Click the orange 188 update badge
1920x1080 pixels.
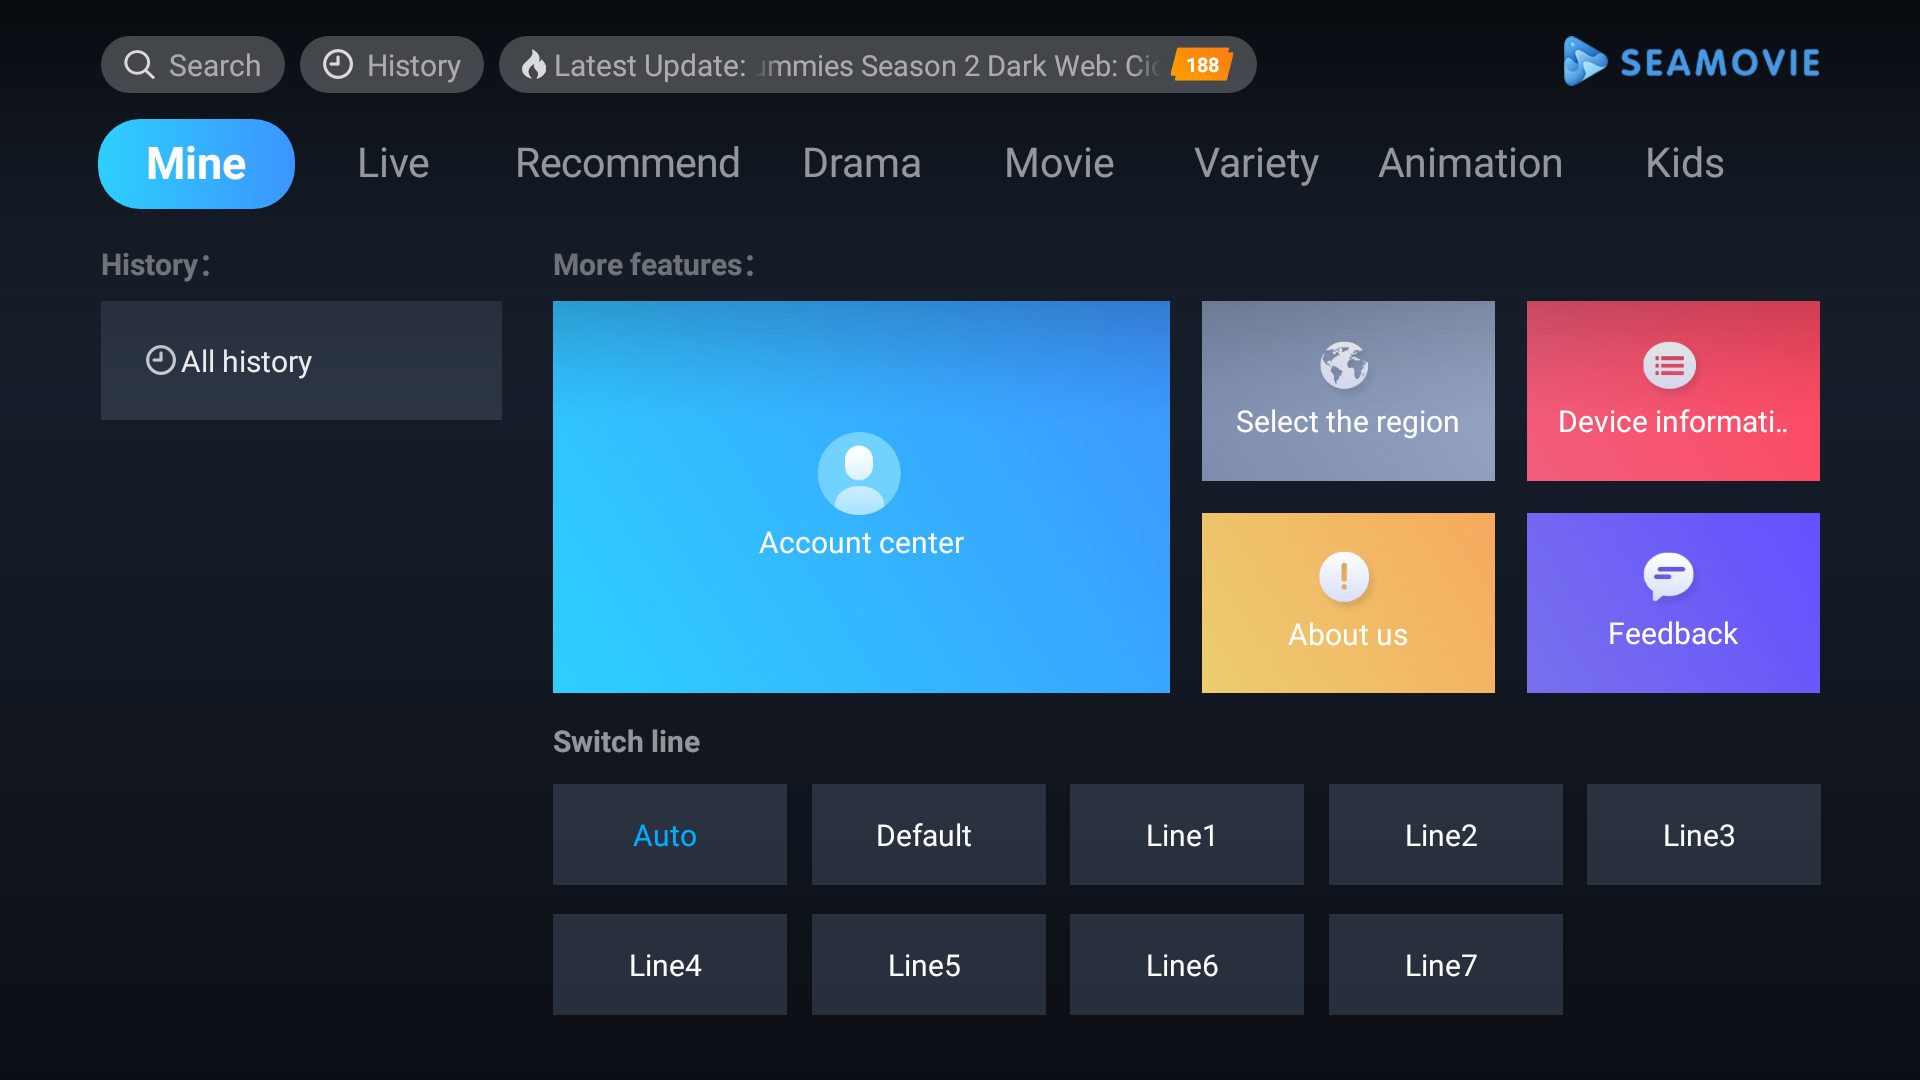[1202, 65]
